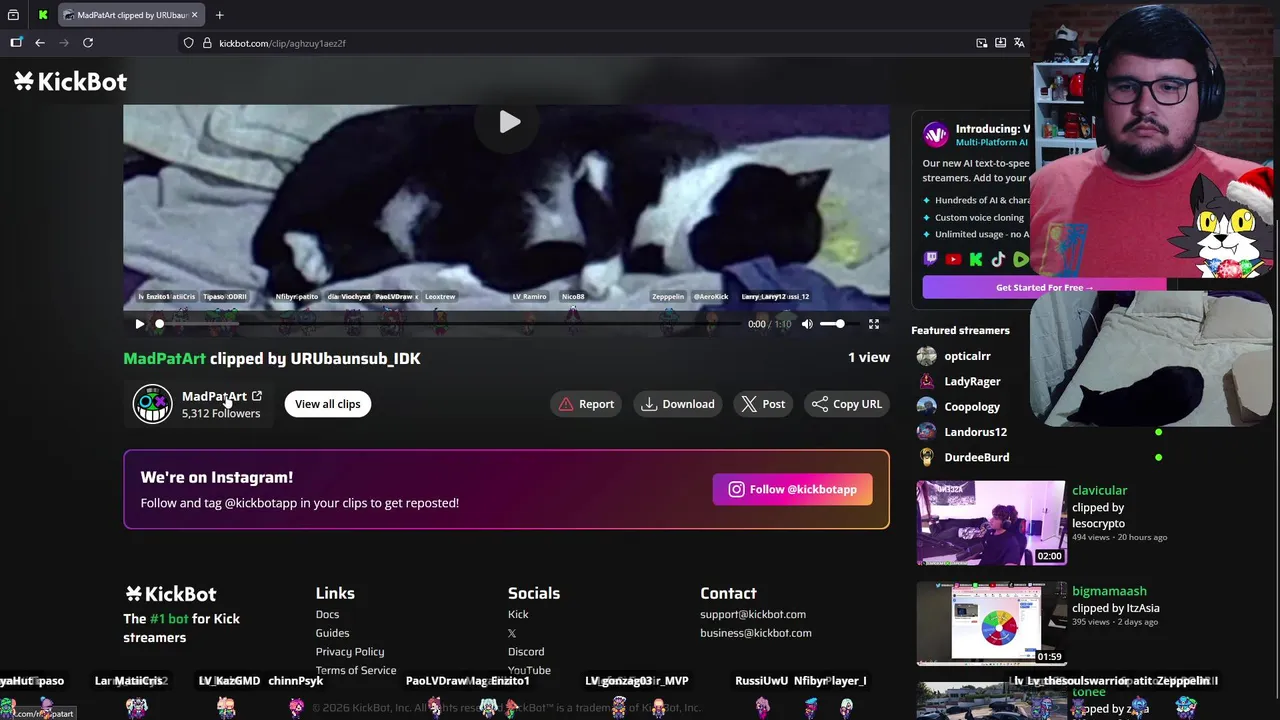Click the KickBot logo in header
The height and width of the screenshot is (720, 1280).
coord(70,82)
